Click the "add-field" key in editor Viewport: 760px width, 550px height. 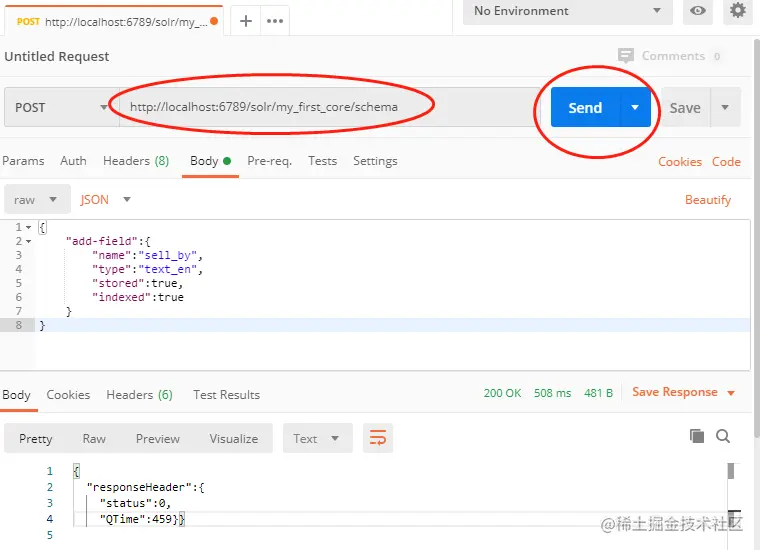tap(102, 241)
